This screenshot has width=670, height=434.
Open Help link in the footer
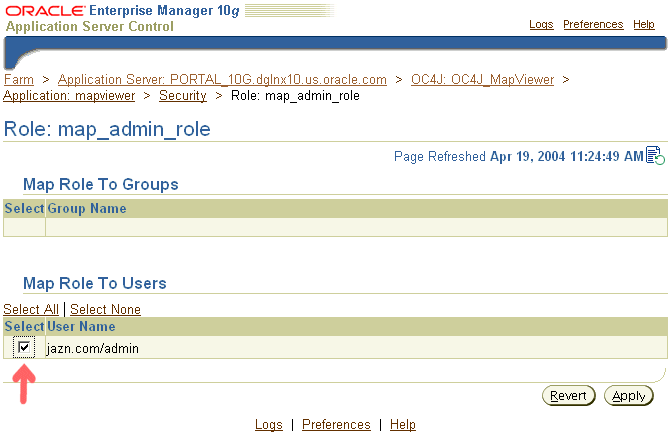403,425
